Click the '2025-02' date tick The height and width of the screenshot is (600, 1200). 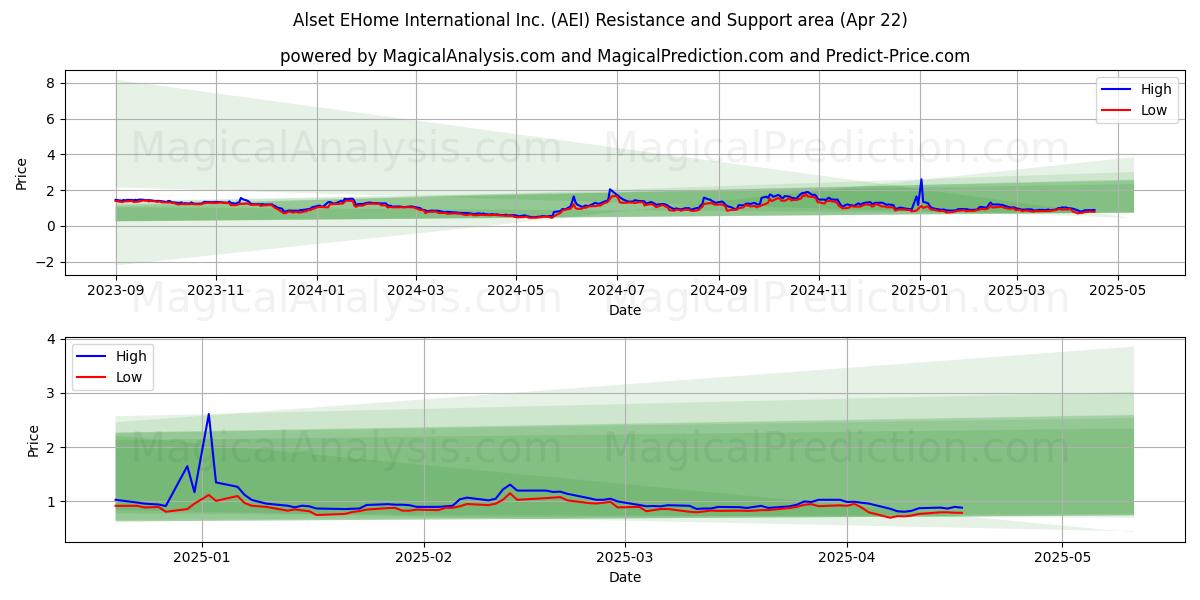point(424,557)
